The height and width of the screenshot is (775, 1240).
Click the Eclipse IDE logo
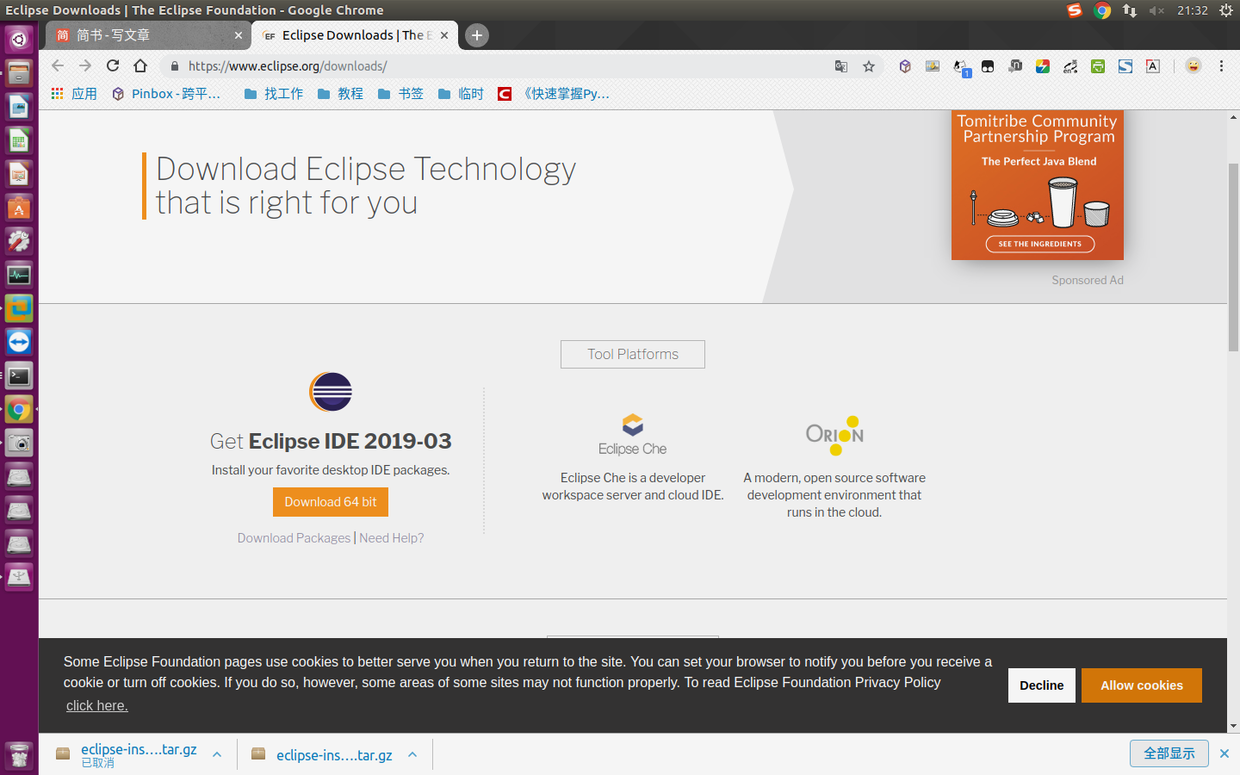tap(330, 391)
